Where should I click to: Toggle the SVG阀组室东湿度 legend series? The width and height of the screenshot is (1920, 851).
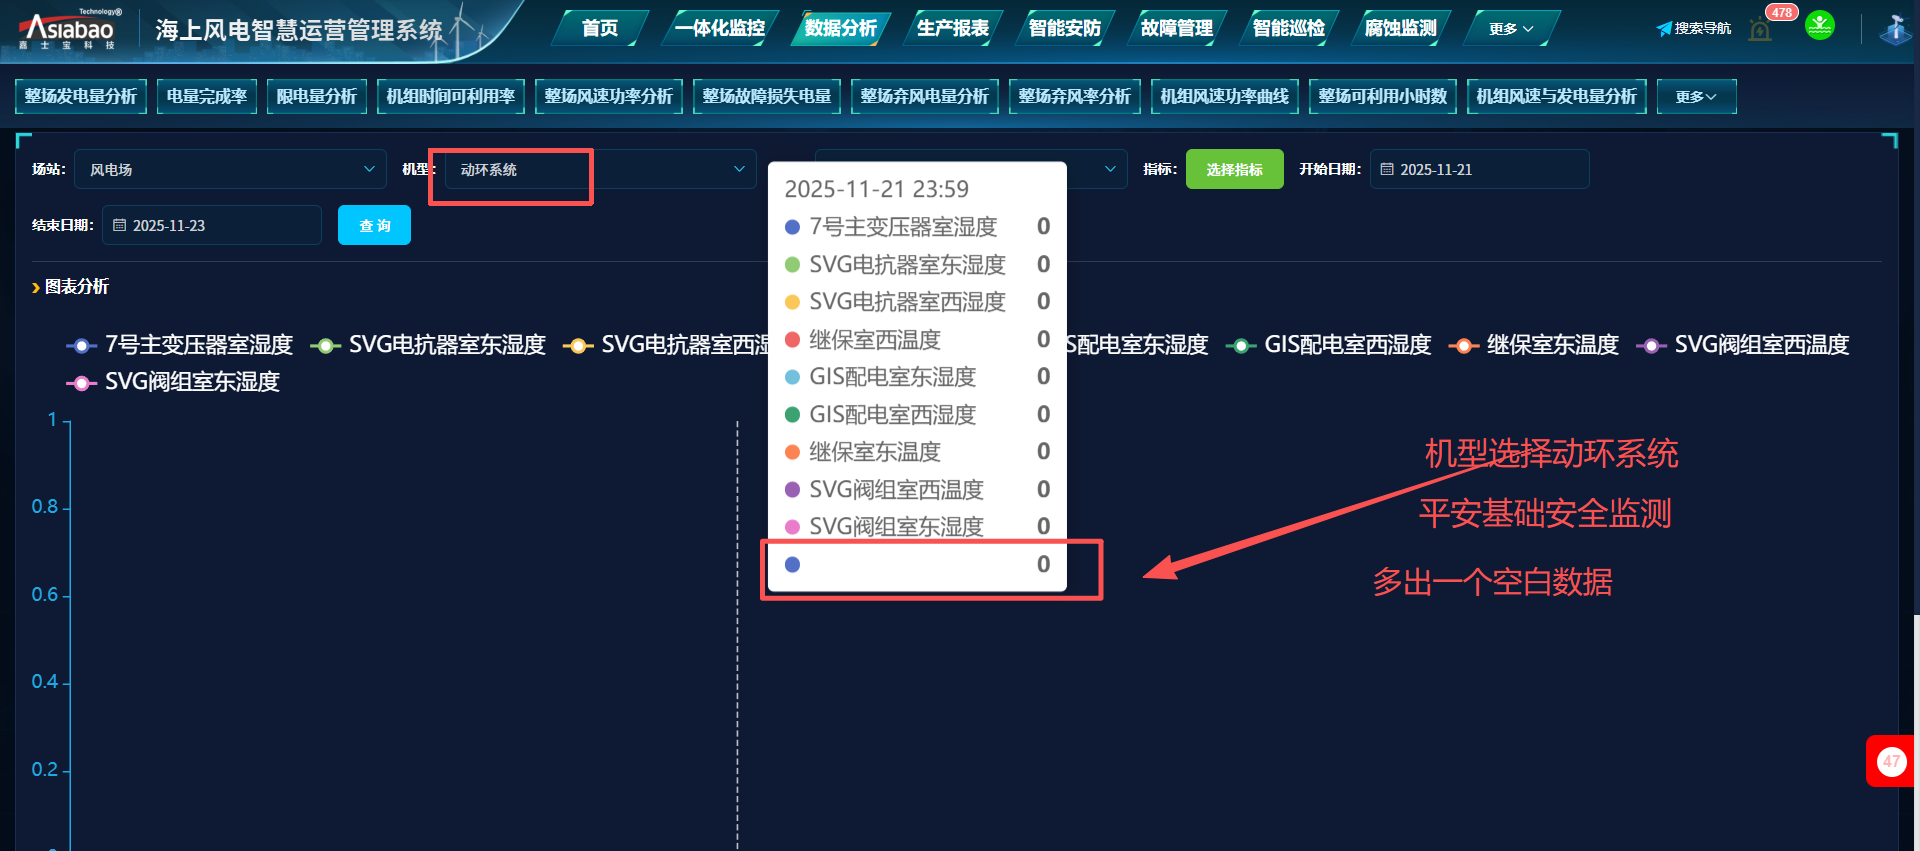point(173,382)
